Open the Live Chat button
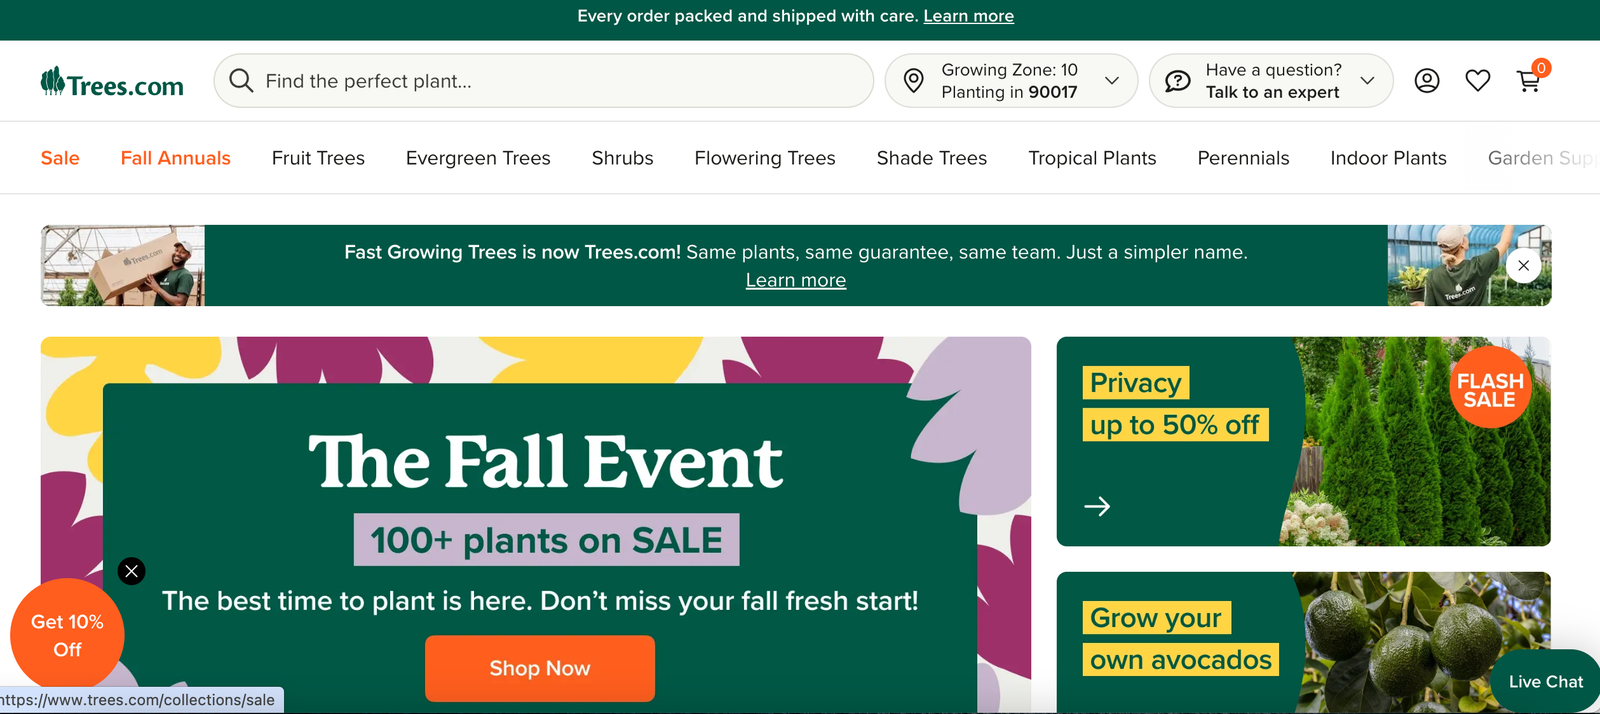 pyautogui.click(x=1545, y=681)
